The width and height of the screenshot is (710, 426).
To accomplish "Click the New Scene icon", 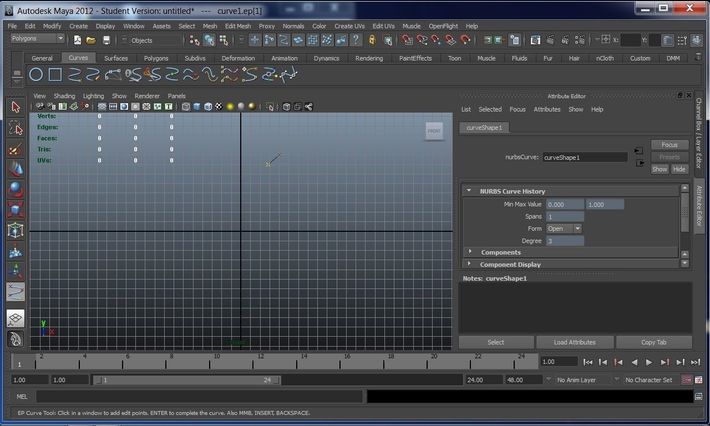I will tap(77, 40).
